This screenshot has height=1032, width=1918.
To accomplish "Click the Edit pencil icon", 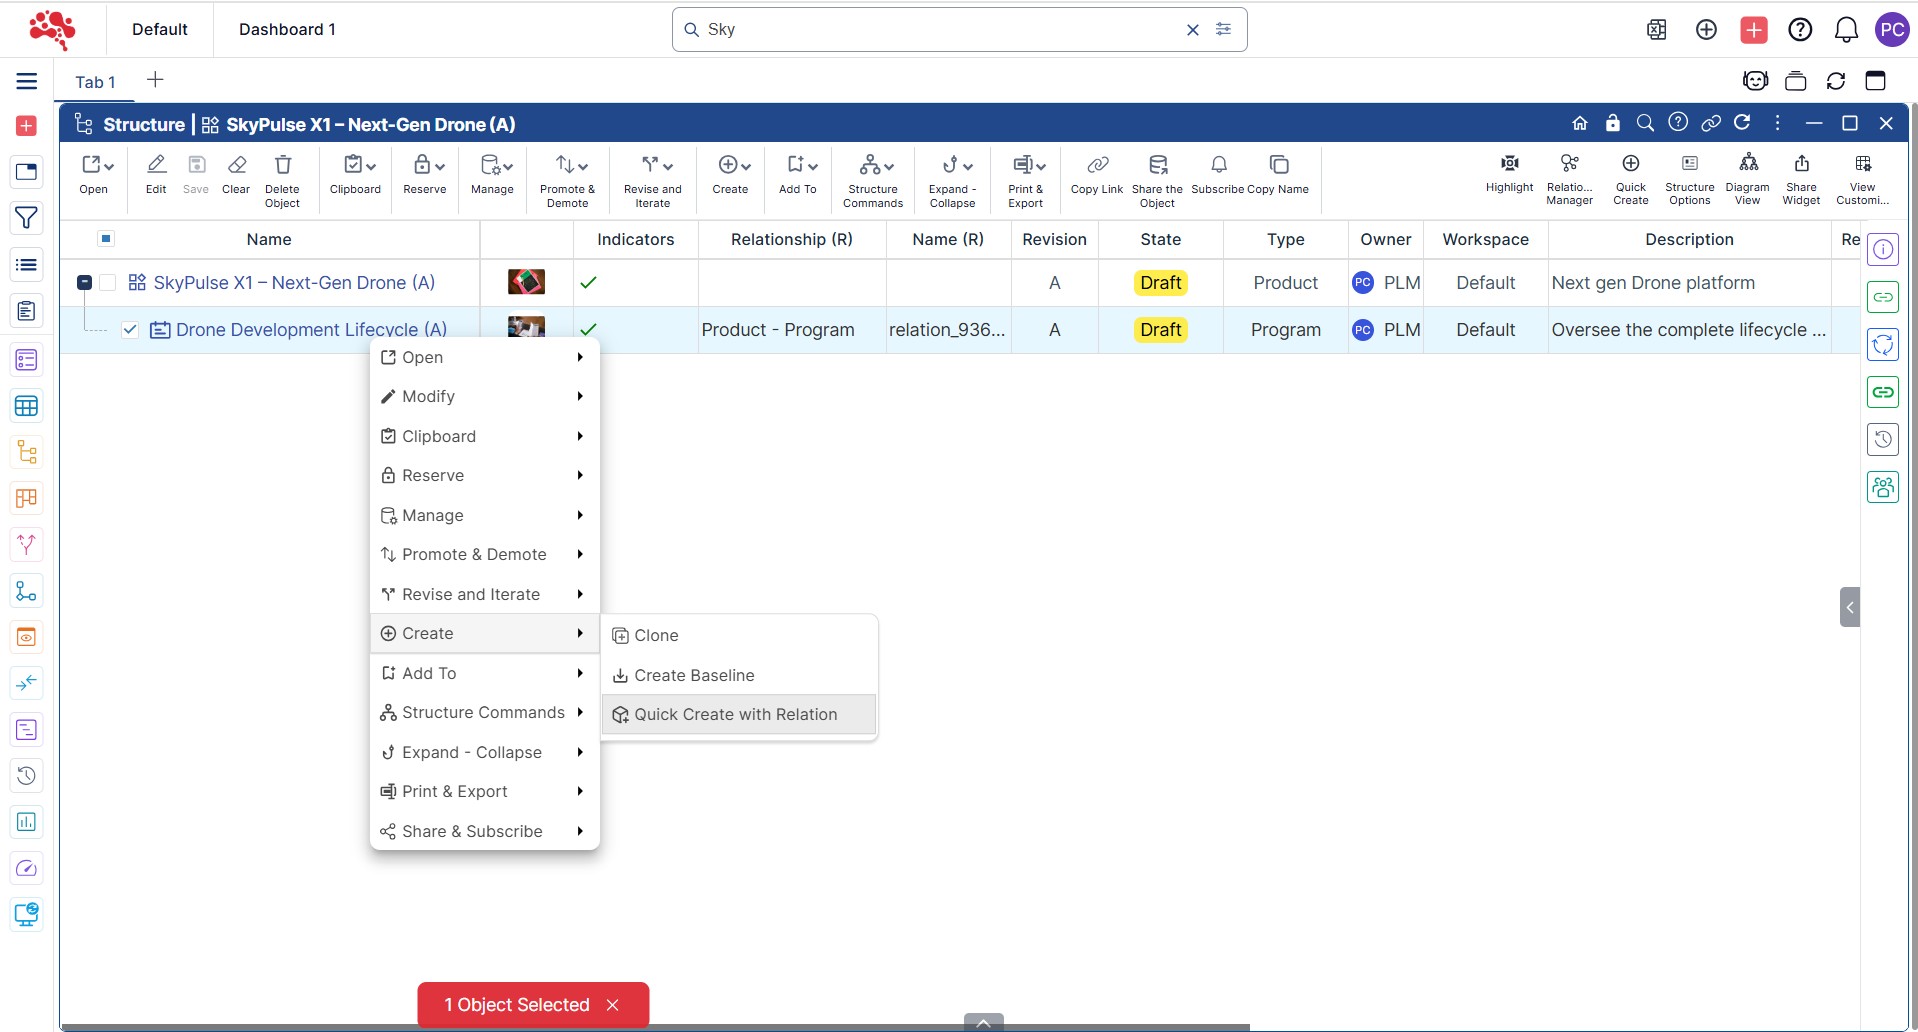I will click(156, 166).
